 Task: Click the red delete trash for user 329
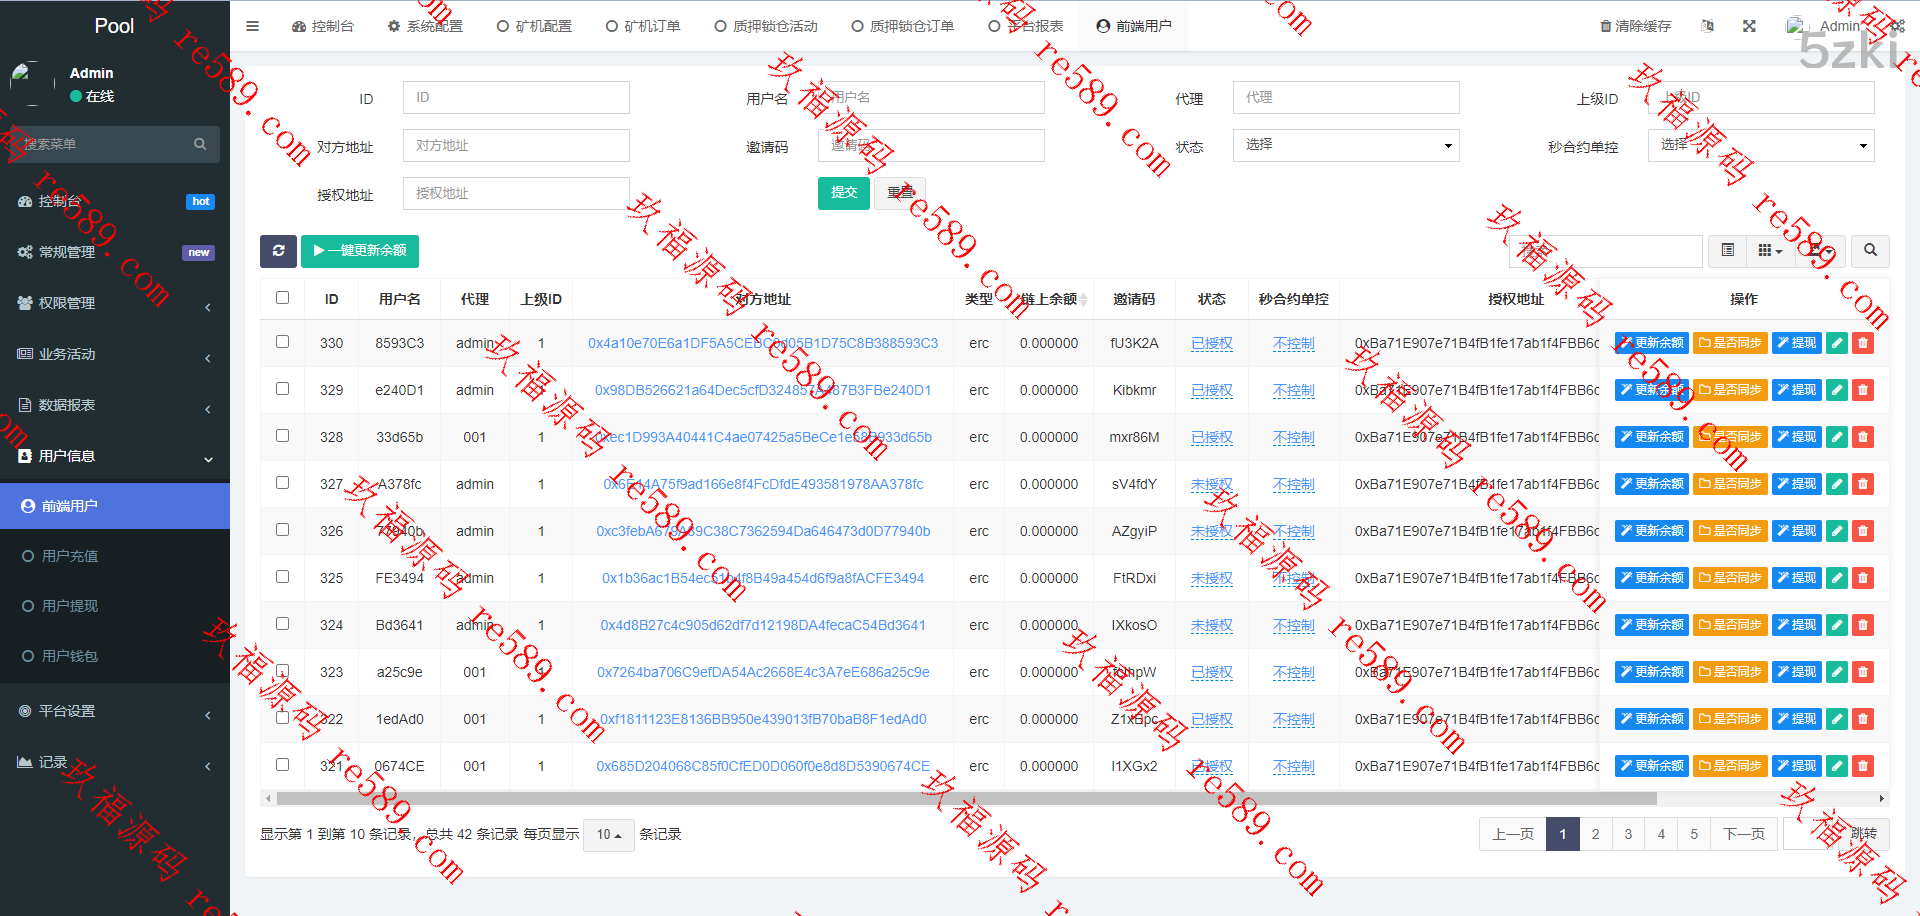(1862, 390)
